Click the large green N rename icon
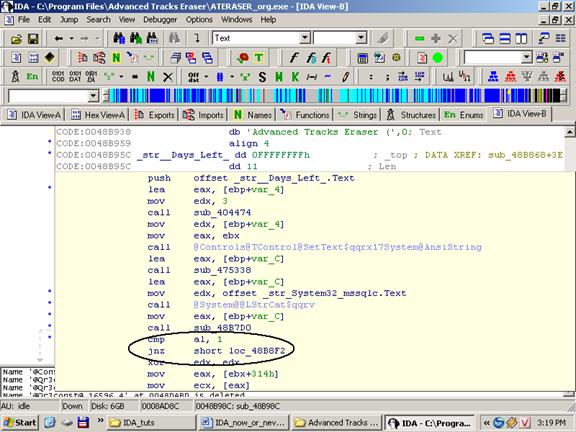Image resolution: width=576 pixels, height=432 pixels. pos(151,76)
